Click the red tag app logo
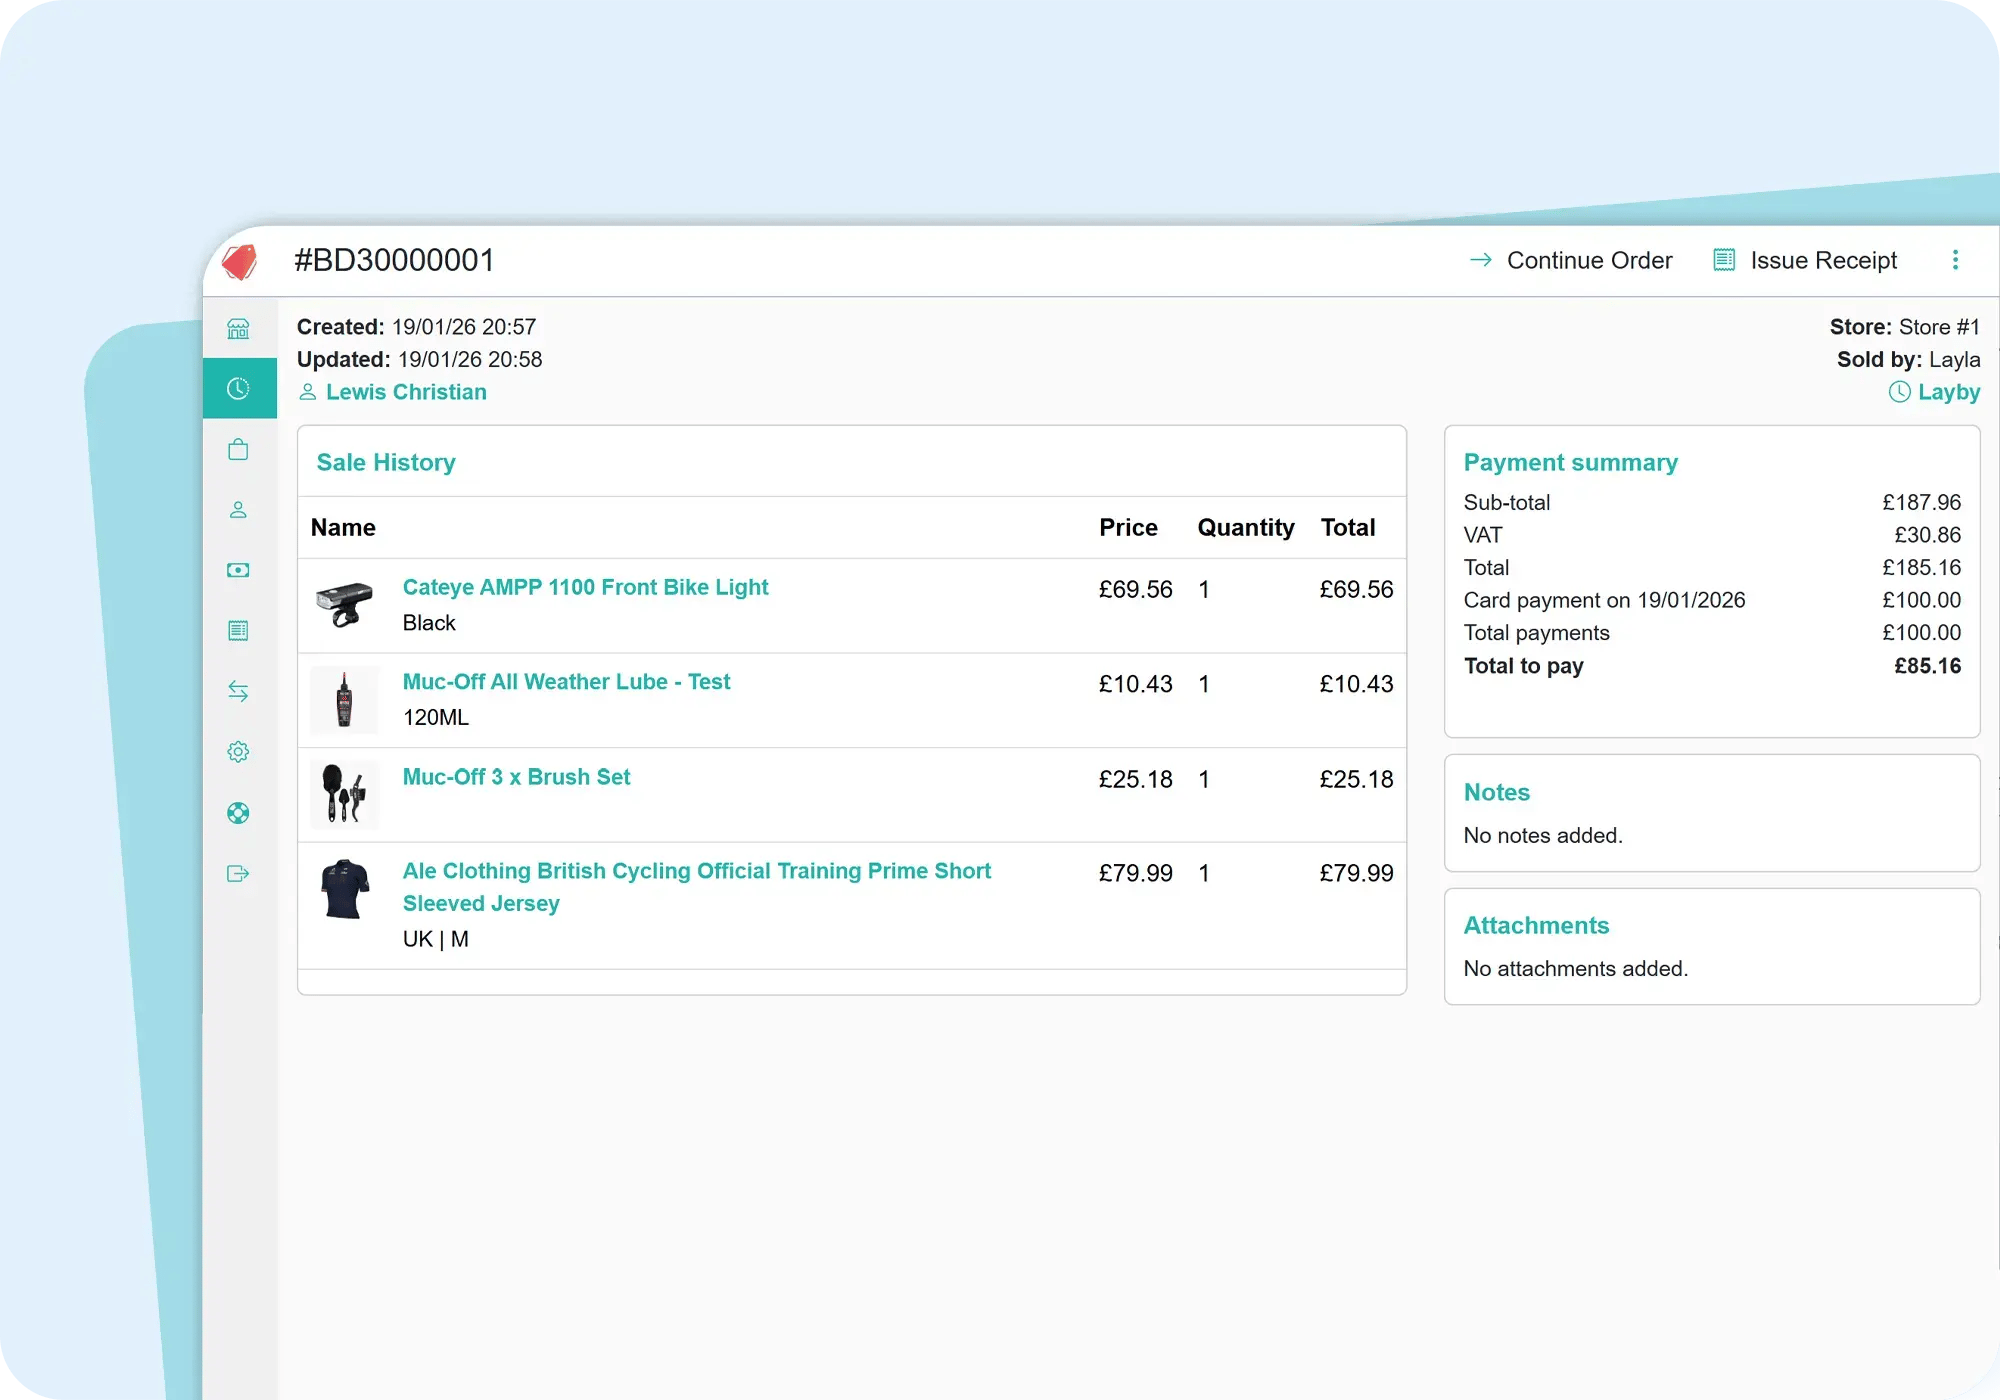This screenshot has width=2000, height=1400. pos(243,260)
